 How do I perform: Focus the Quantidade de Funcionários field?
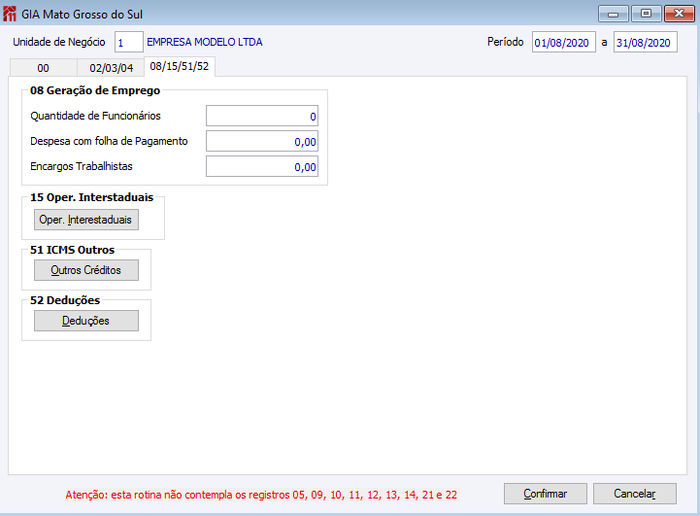coord(262,117)
